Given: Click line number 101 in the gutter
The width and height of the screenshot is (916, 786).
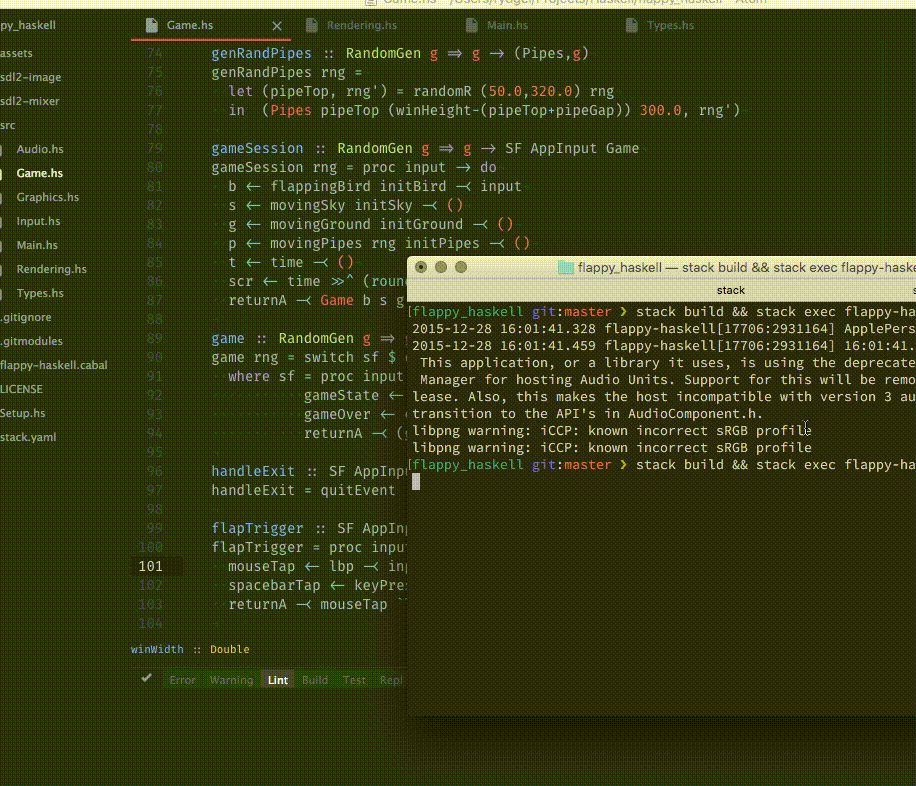Looking at the screenshot, I should click(151, 566).
